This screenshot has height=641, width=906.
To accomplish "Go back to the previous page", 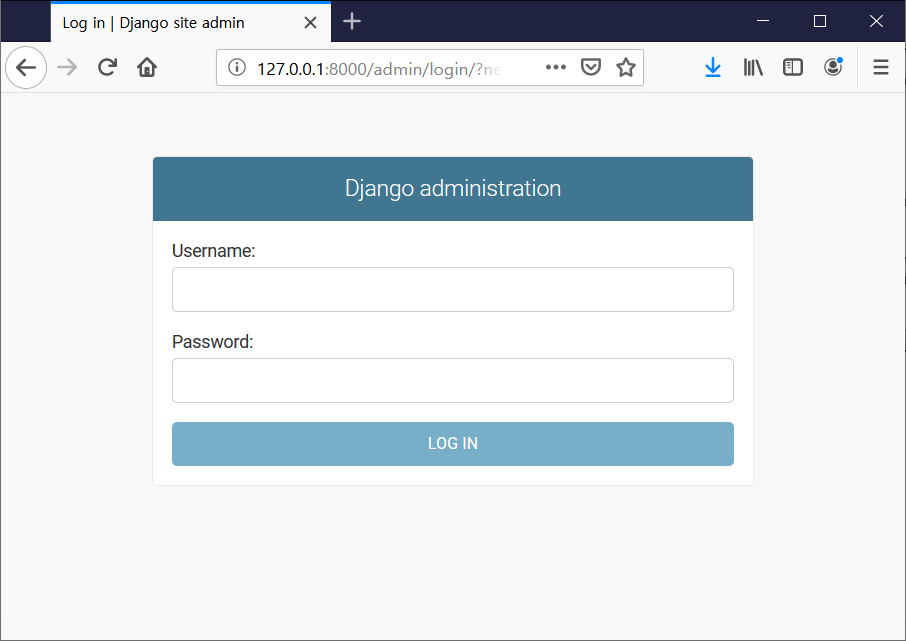I will pyautogui.click(x=26, y=68).
